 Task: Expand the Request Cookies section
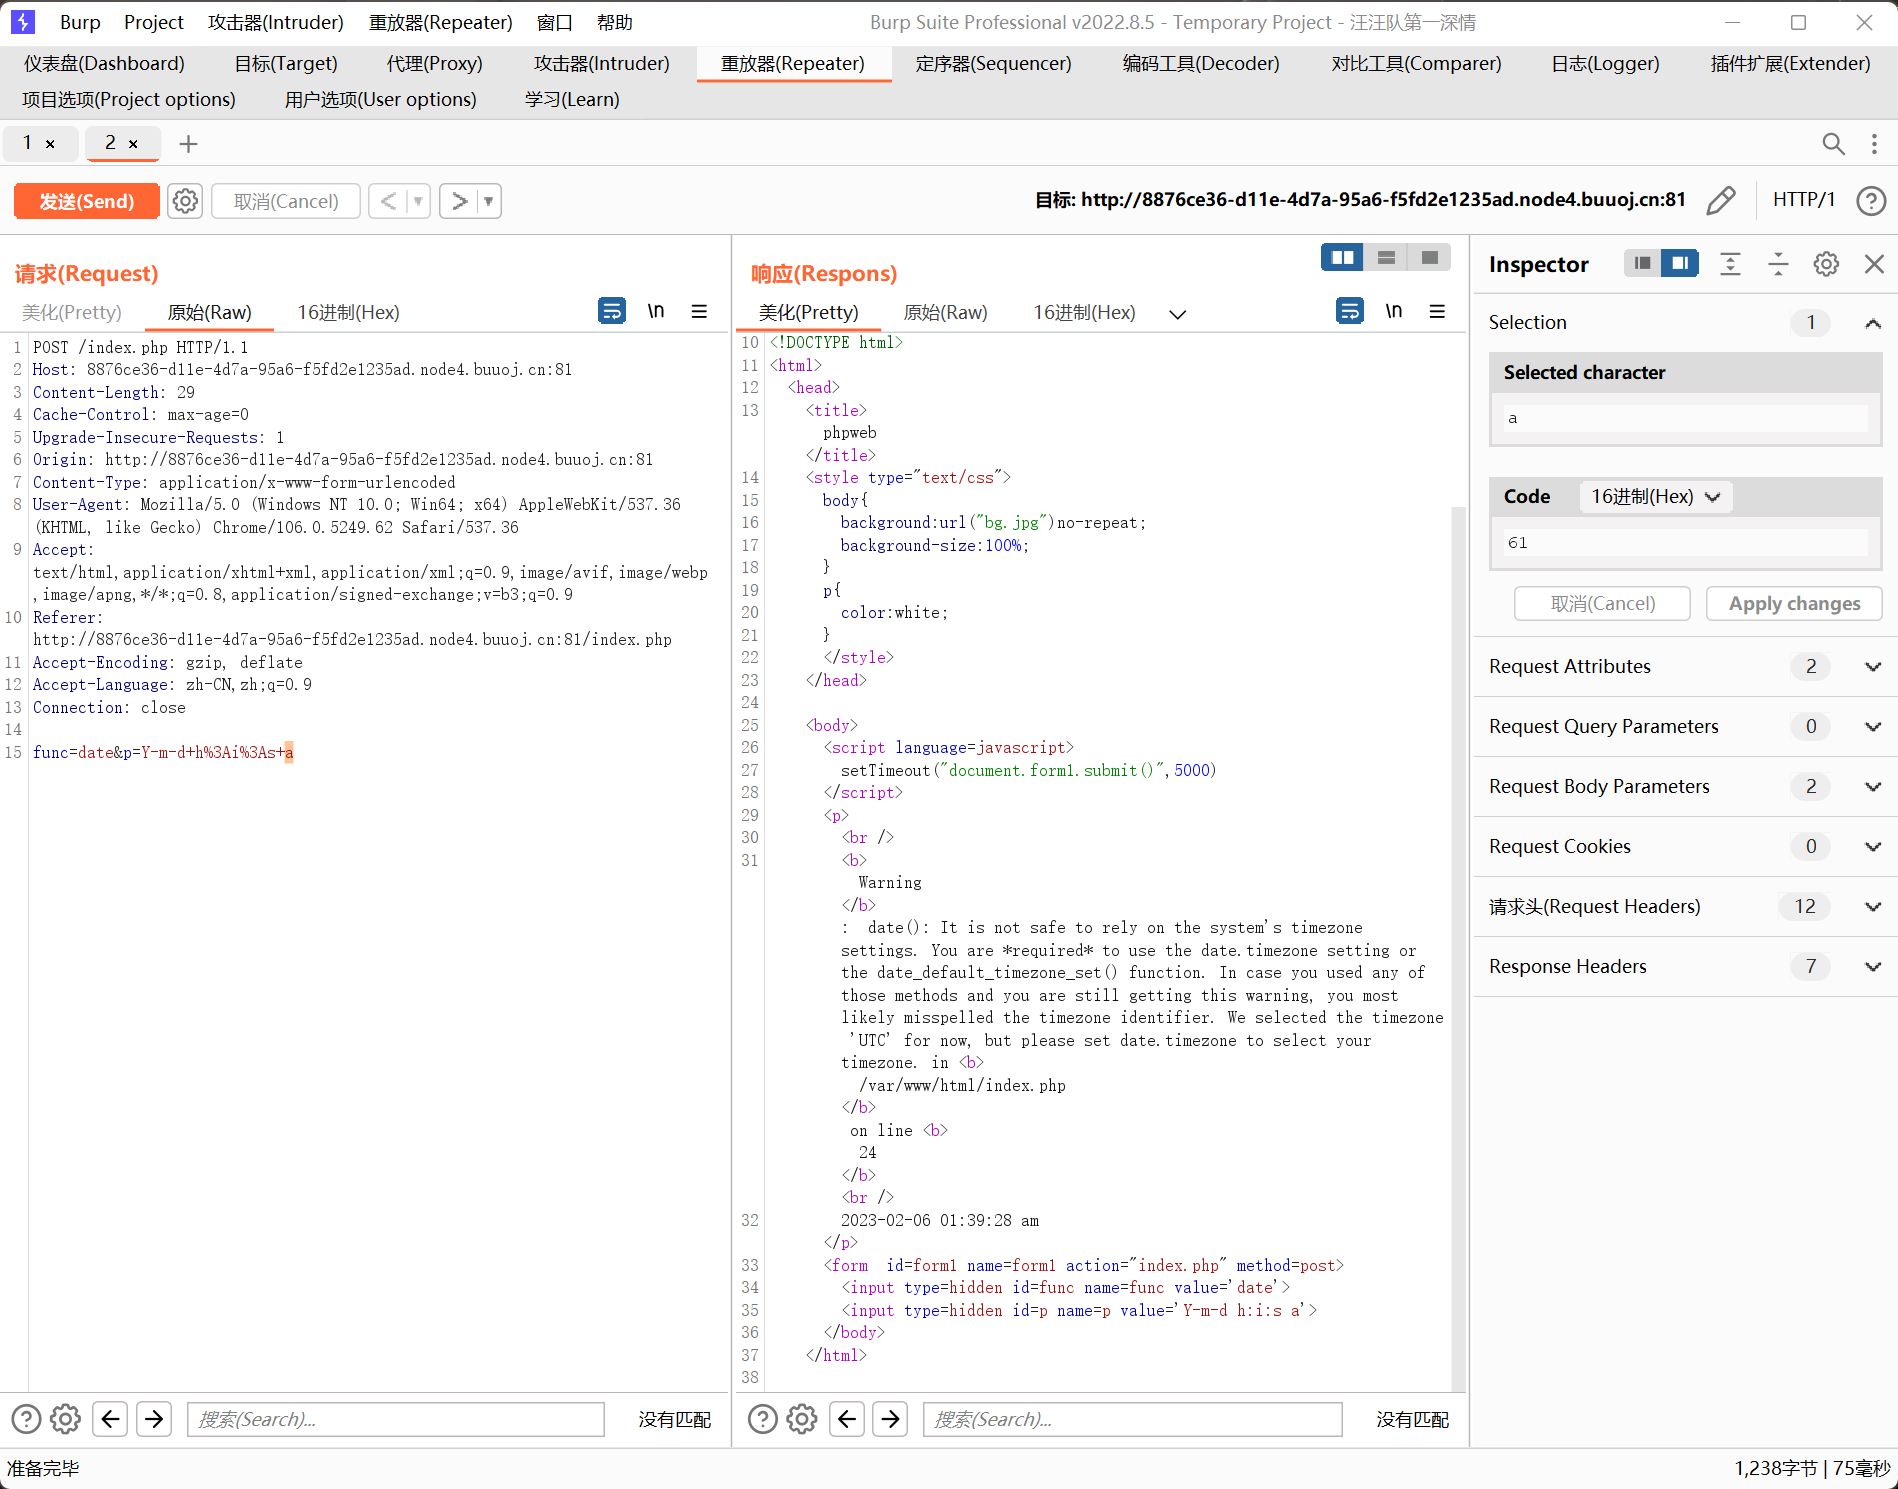tap(1873, 846)
